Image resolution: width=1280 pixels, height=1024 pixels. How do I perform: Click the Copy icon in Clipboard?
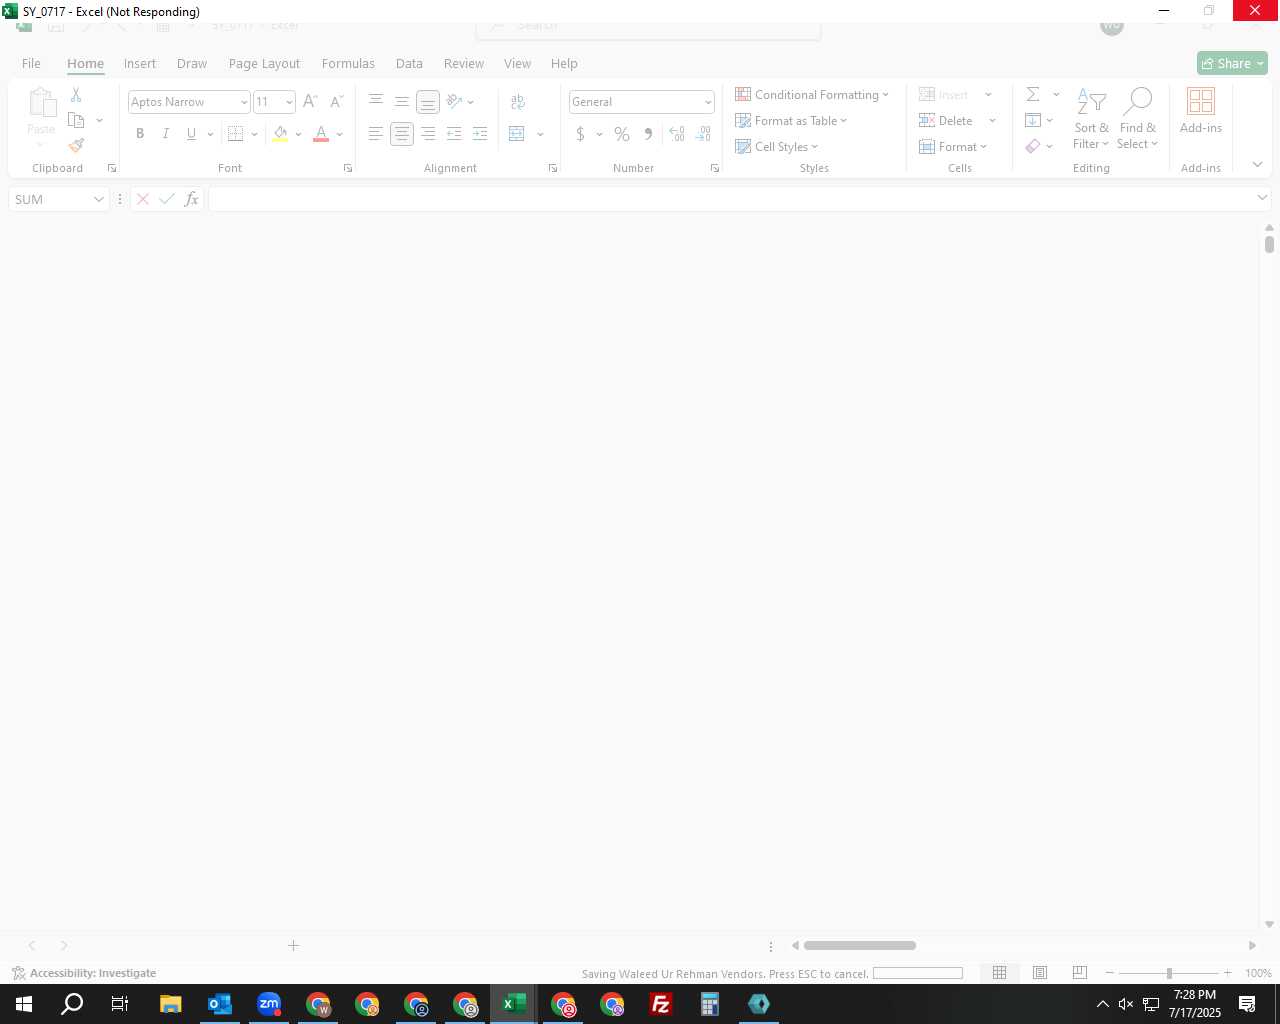[76, 120]
